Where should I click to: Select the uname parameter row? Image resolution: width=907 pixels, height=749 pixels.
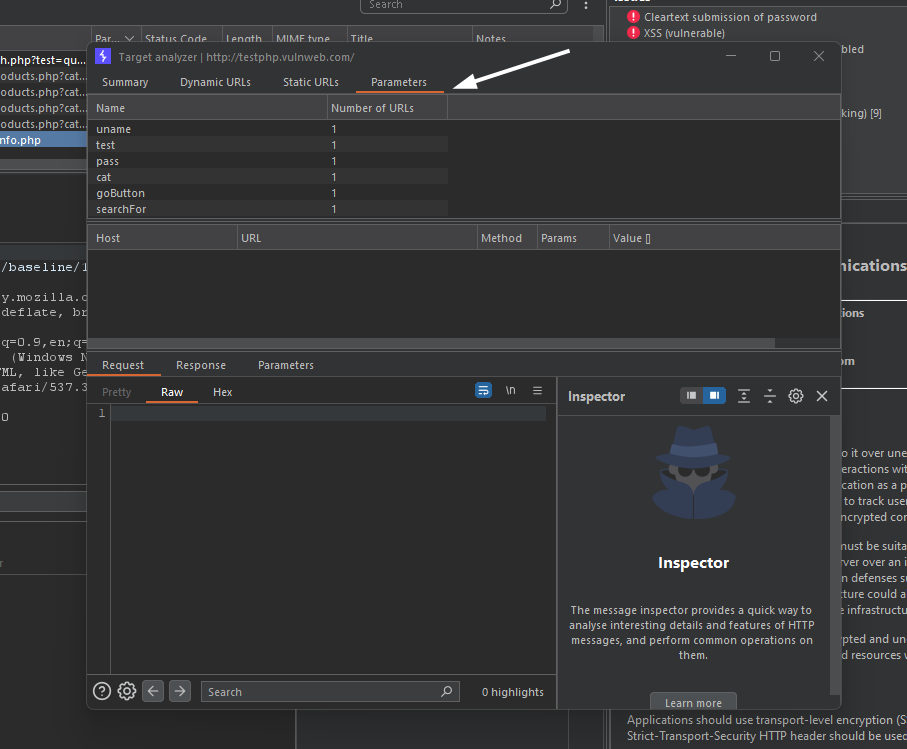[x=268, y=129]
